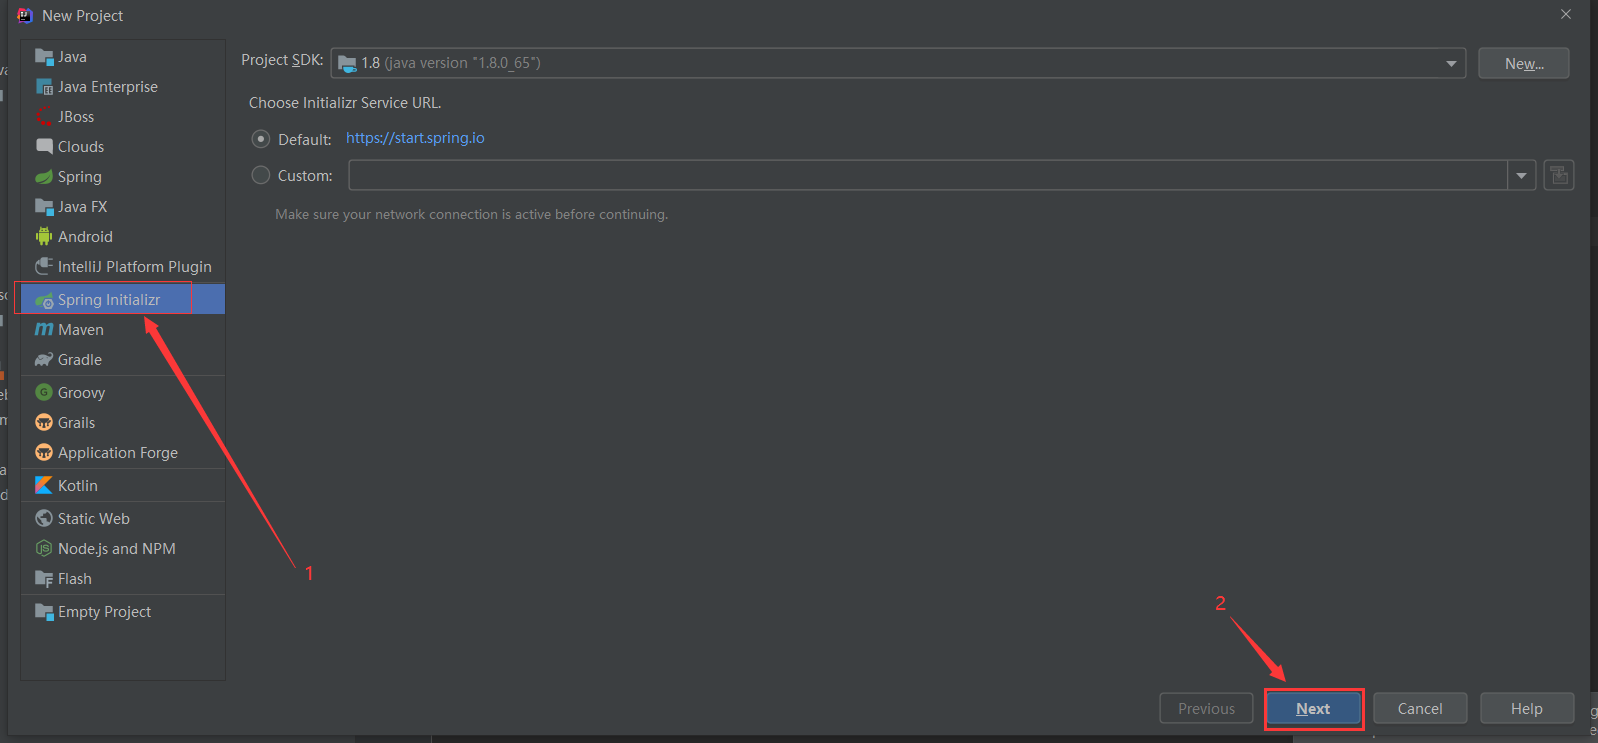Click the IntelliJ Platform Plugin icon

click(x=44, y=266)
